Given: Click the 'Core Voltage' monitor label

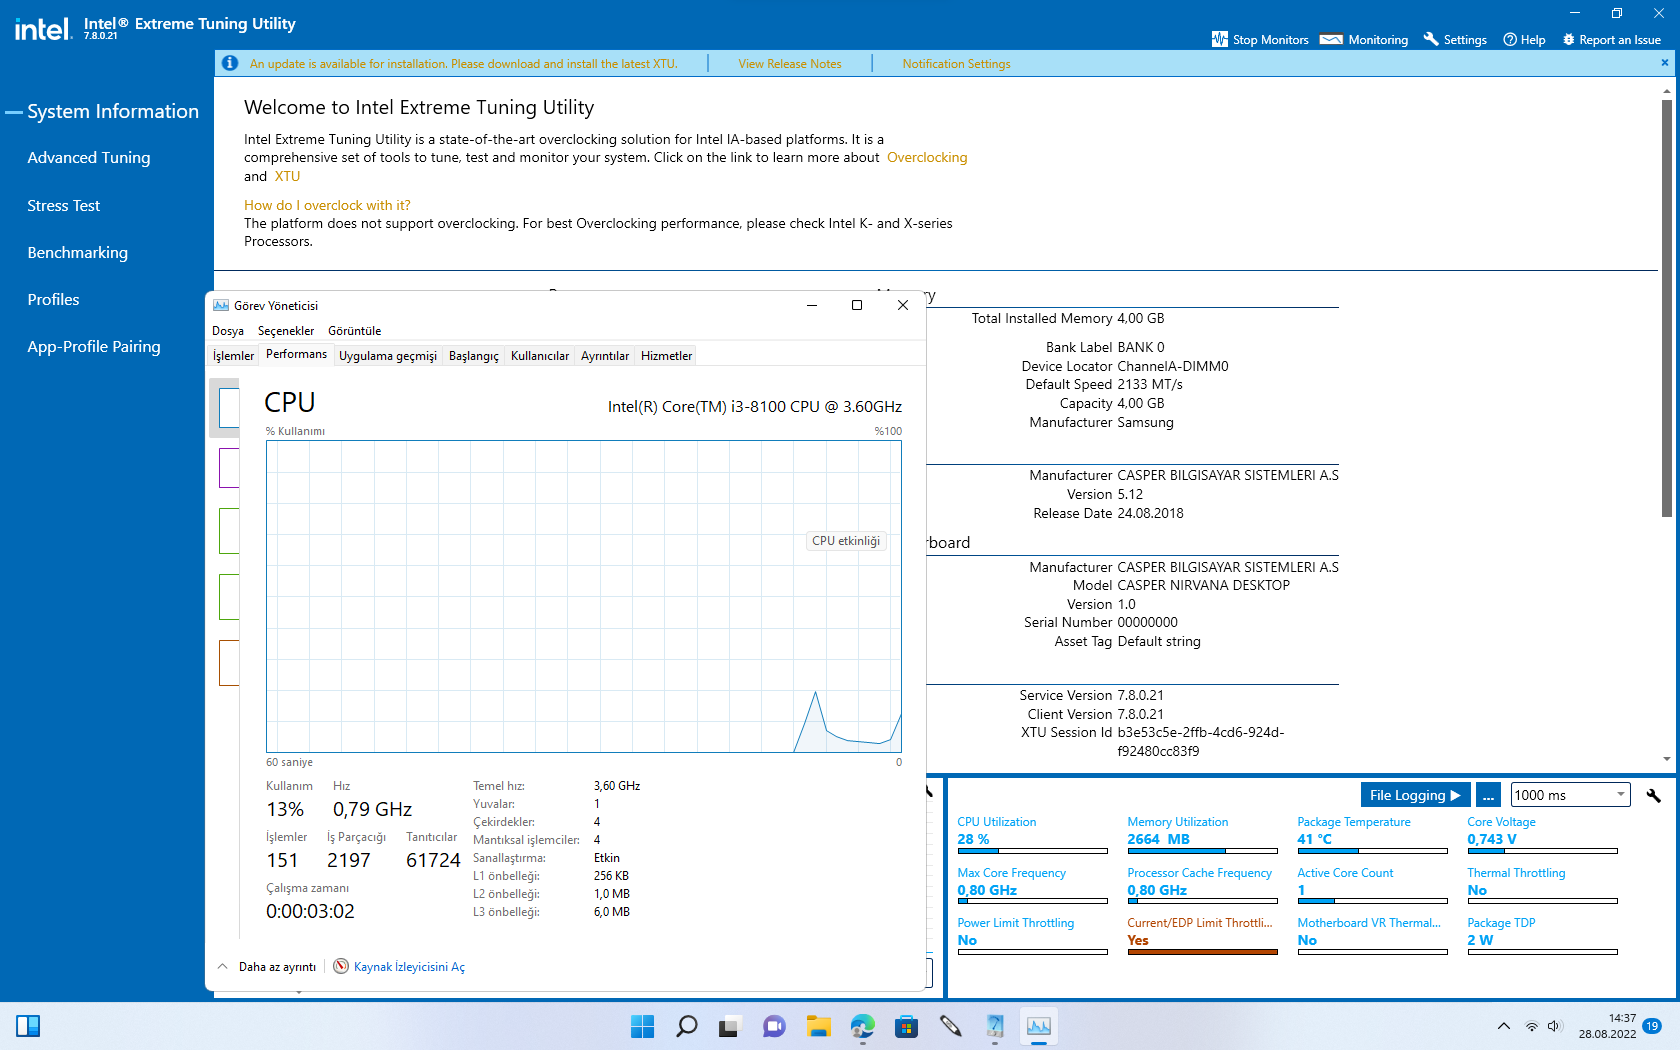Looking at the screenshot, I should pyautogui.click(x=1502, y=822).
